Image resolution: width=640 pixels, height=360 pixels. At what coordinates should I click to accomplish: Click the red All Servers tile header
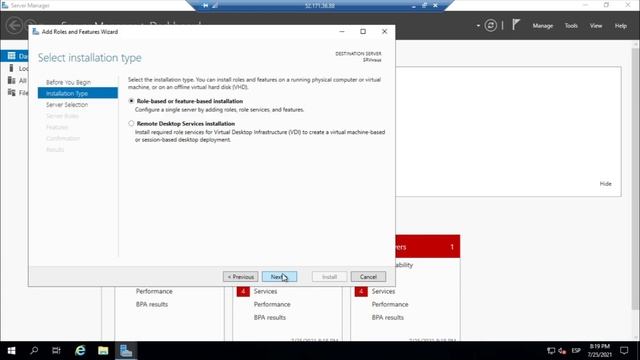pyautogui.click(x=427, y=247)
